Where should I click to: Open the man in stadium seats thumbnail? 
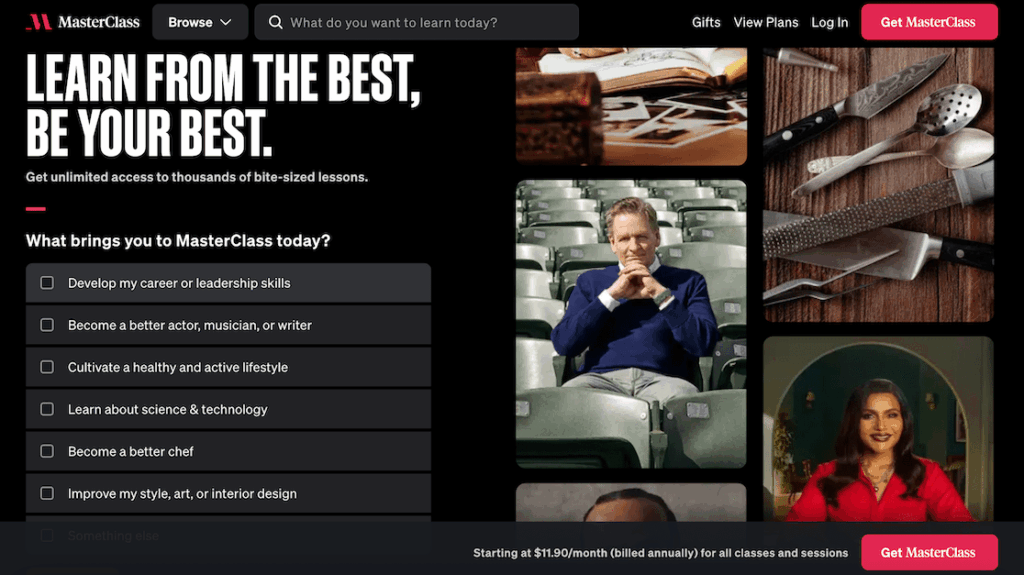point(631,324)
